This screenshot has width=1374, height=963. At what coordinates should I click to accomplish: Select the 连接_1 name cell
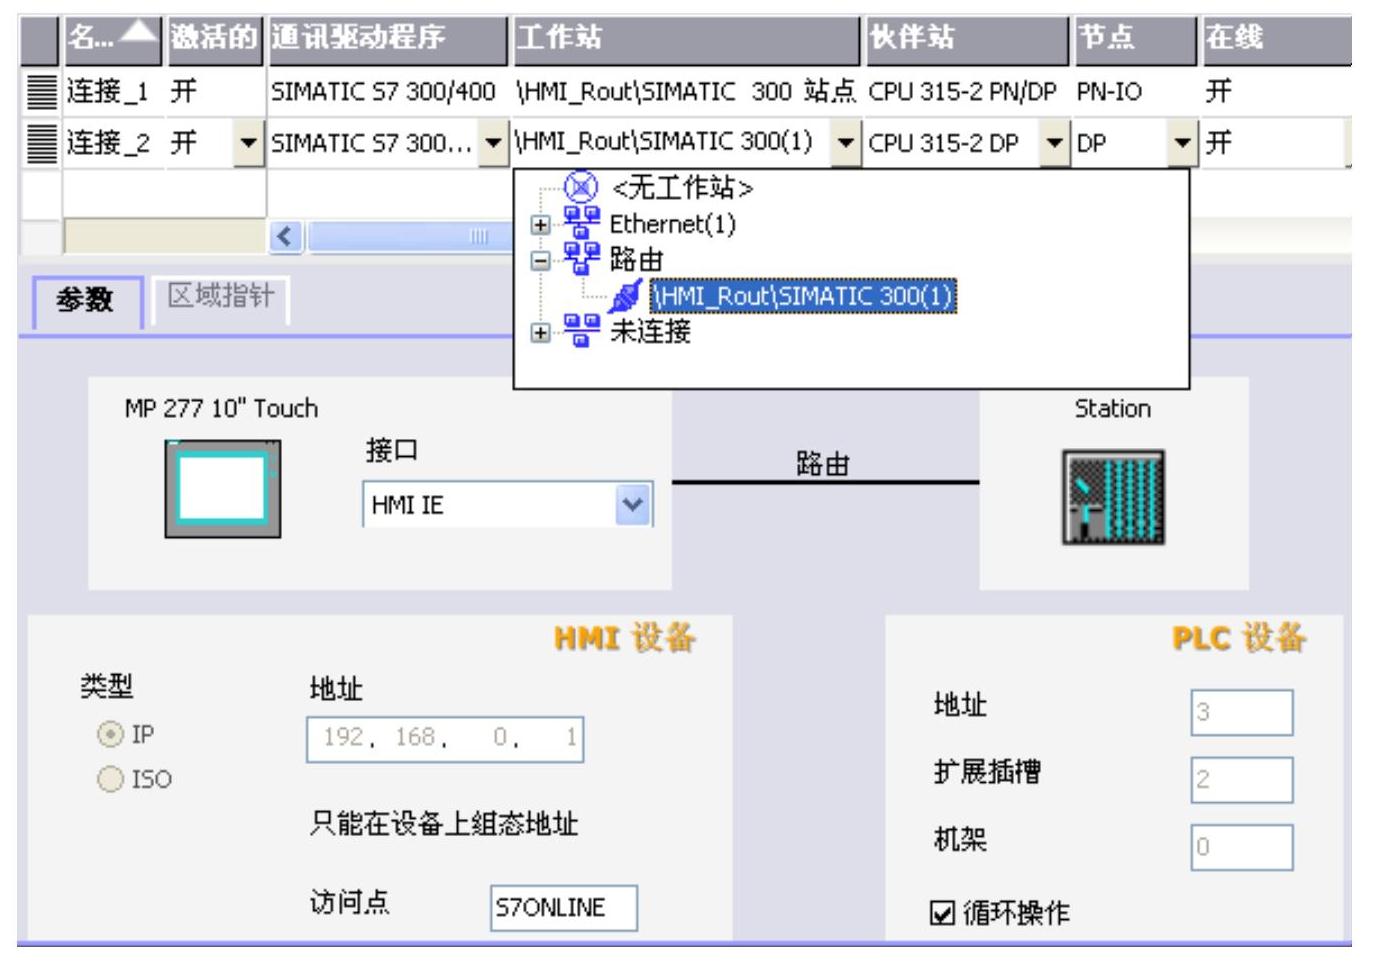pos(113,92)
